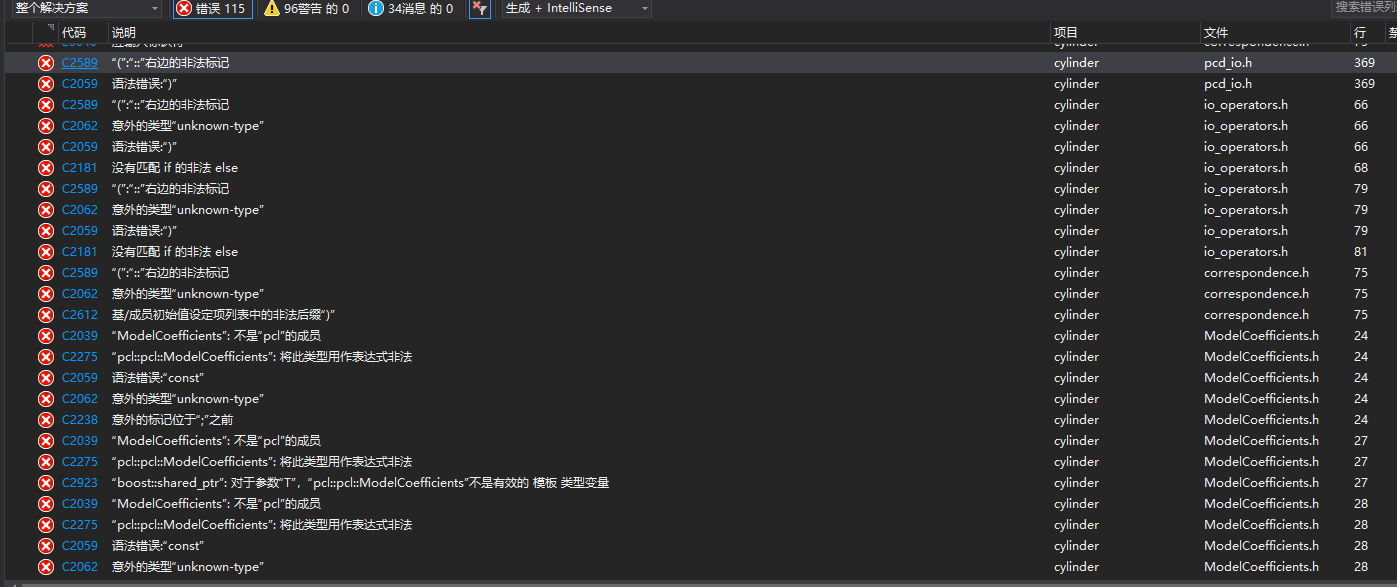
Task: Click error icon of C2589 correspondence.h row
Action: pos(46,273)
